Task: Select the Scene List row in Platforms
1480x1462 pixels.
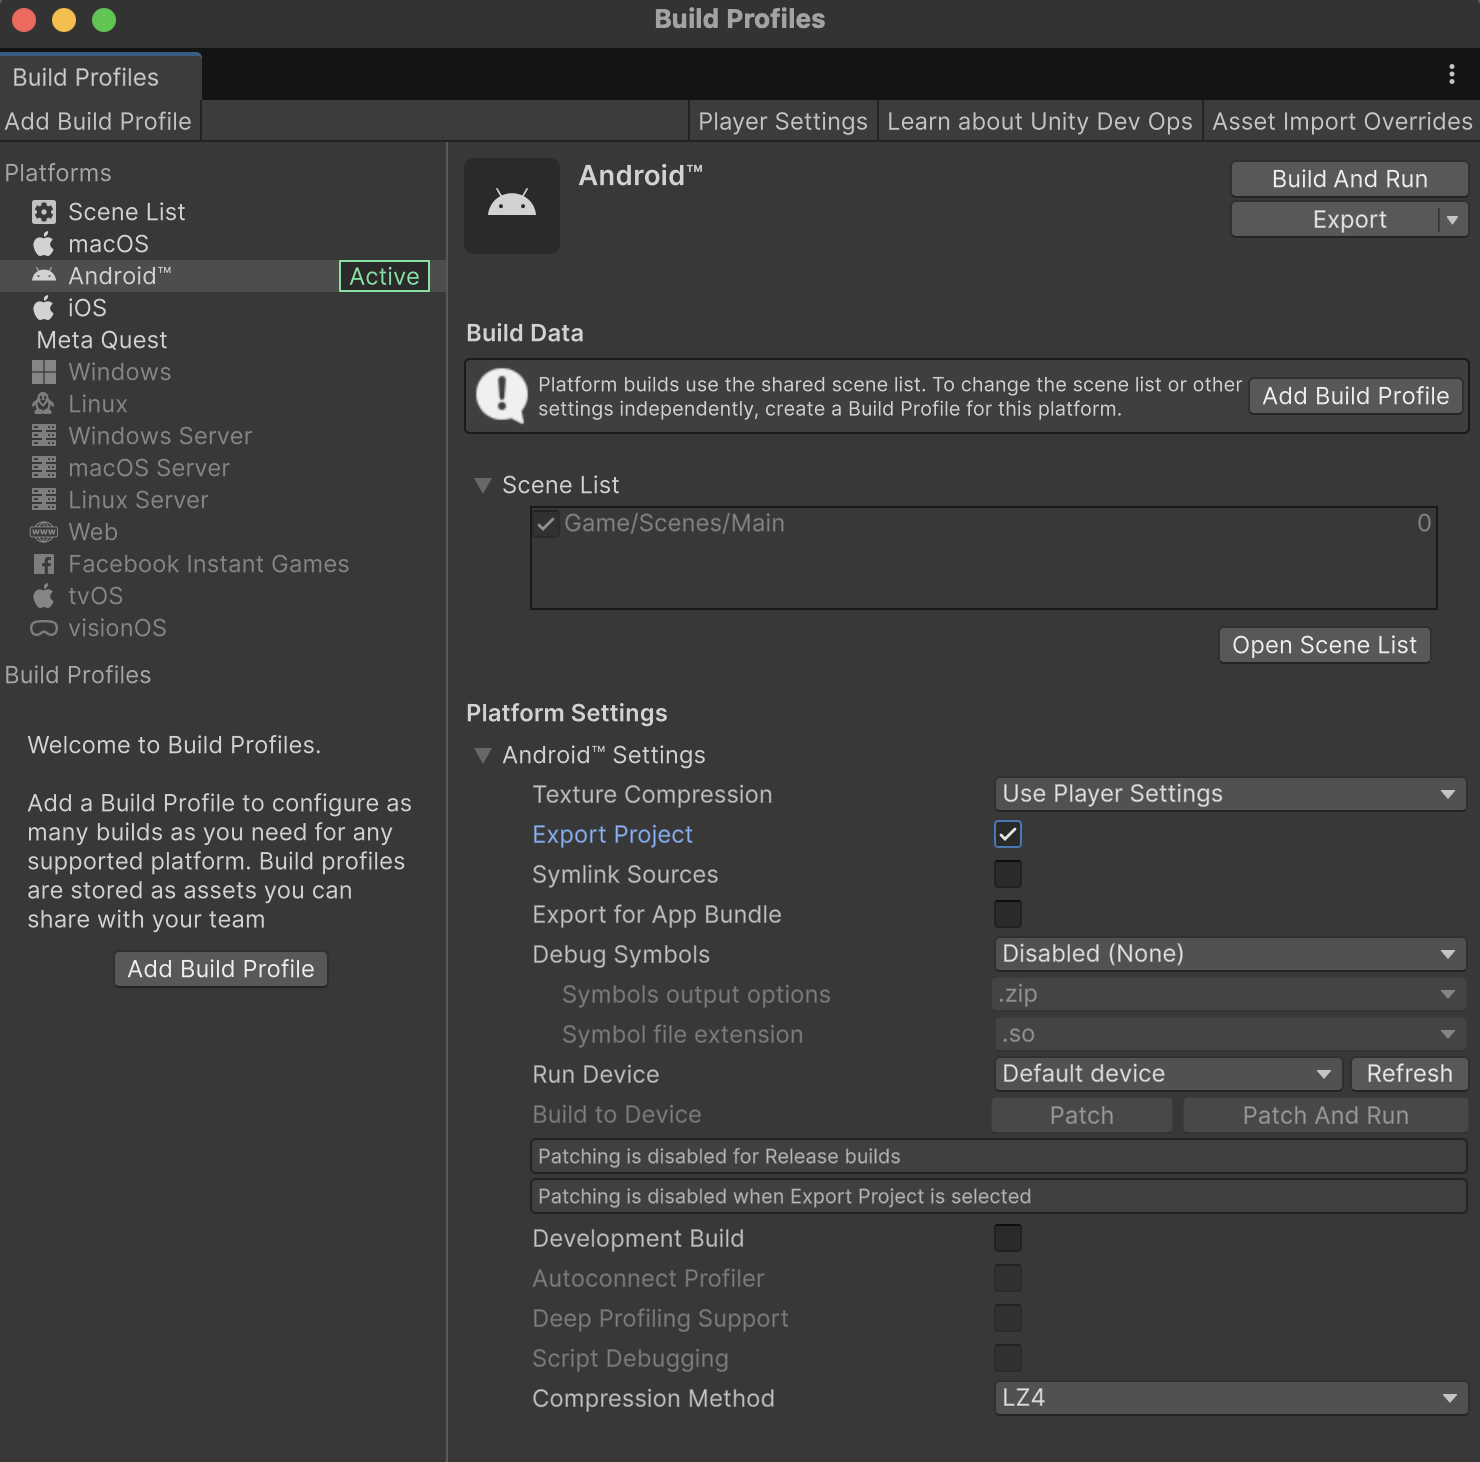Action: coord(222,212)
